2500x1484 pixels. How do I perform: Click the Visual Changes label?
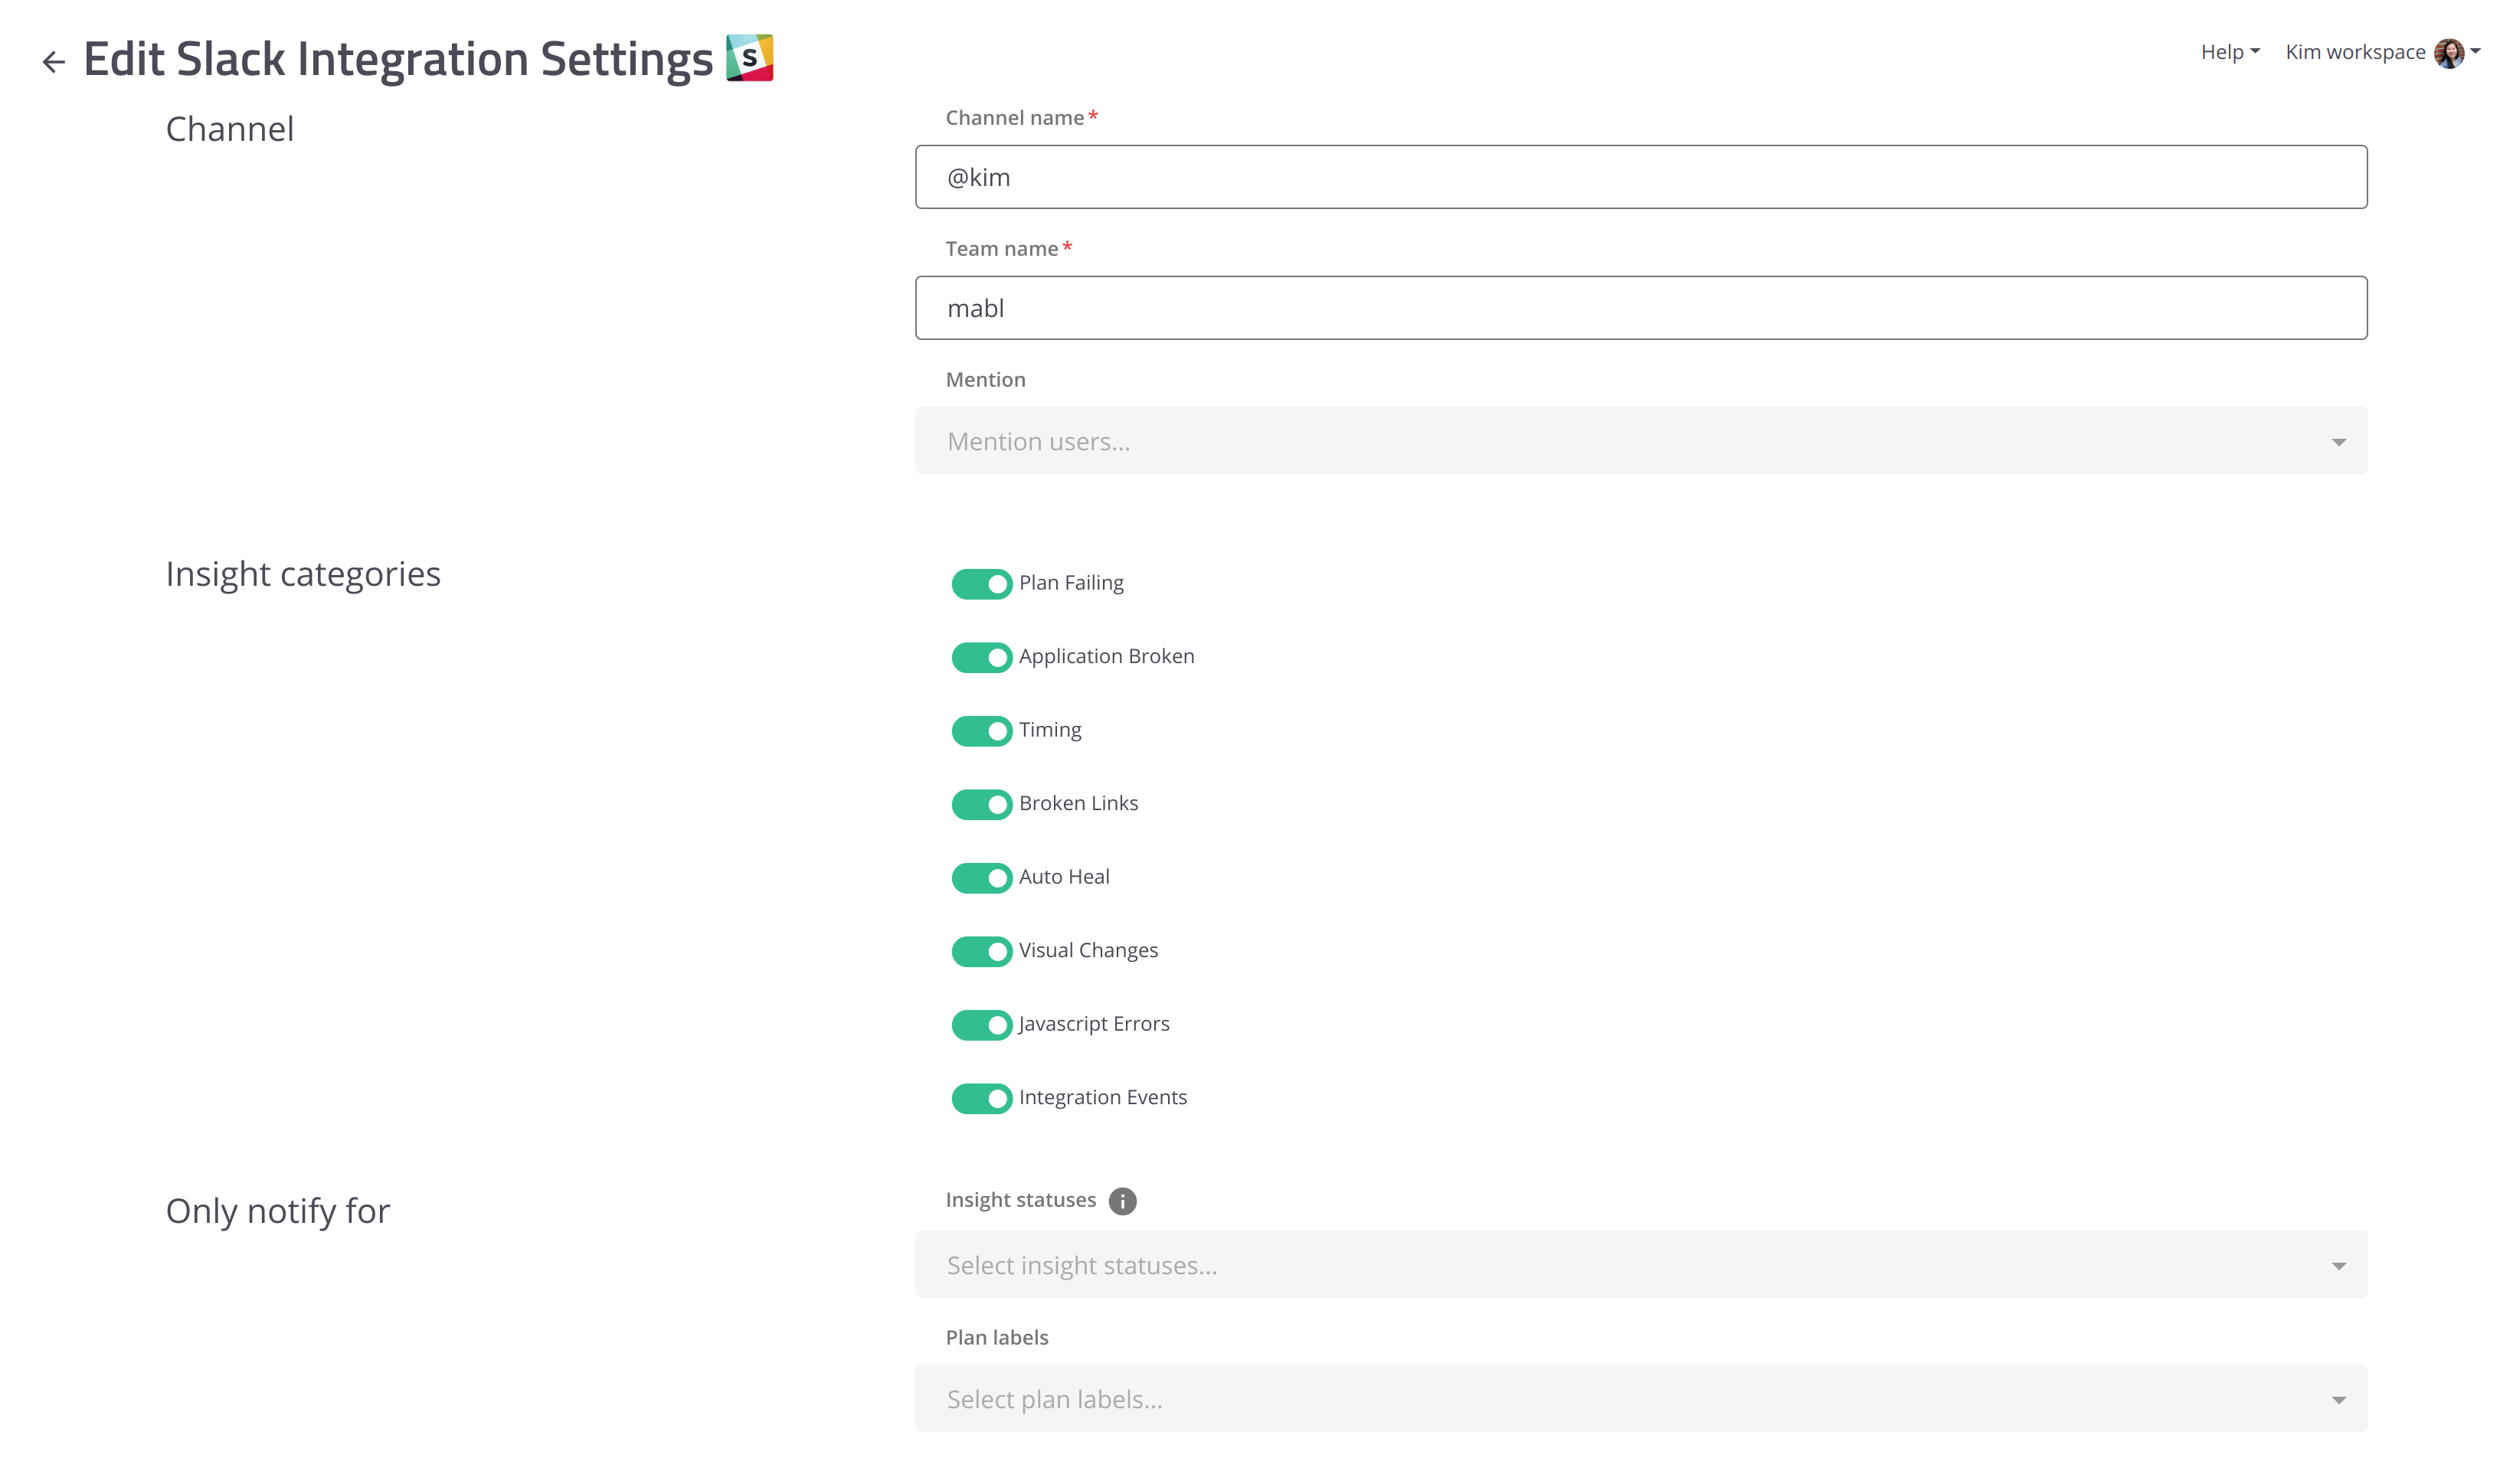tap(1088, 950)
